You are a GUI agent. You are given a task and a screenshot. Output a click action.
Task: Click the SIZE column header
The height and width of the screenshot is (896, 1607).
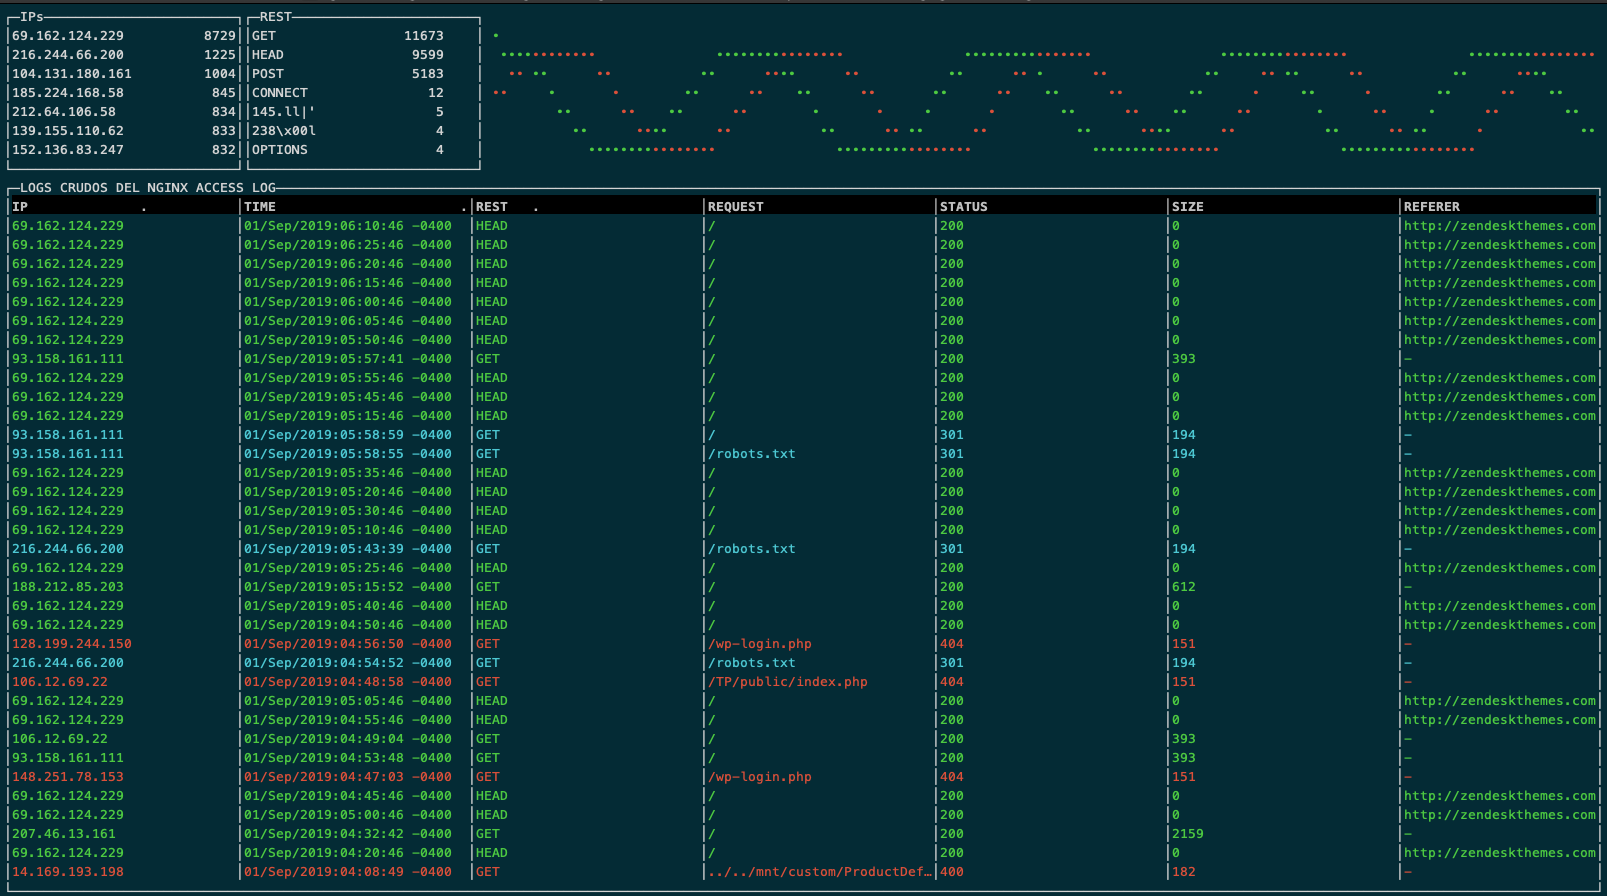click(x=1188, y=206)
